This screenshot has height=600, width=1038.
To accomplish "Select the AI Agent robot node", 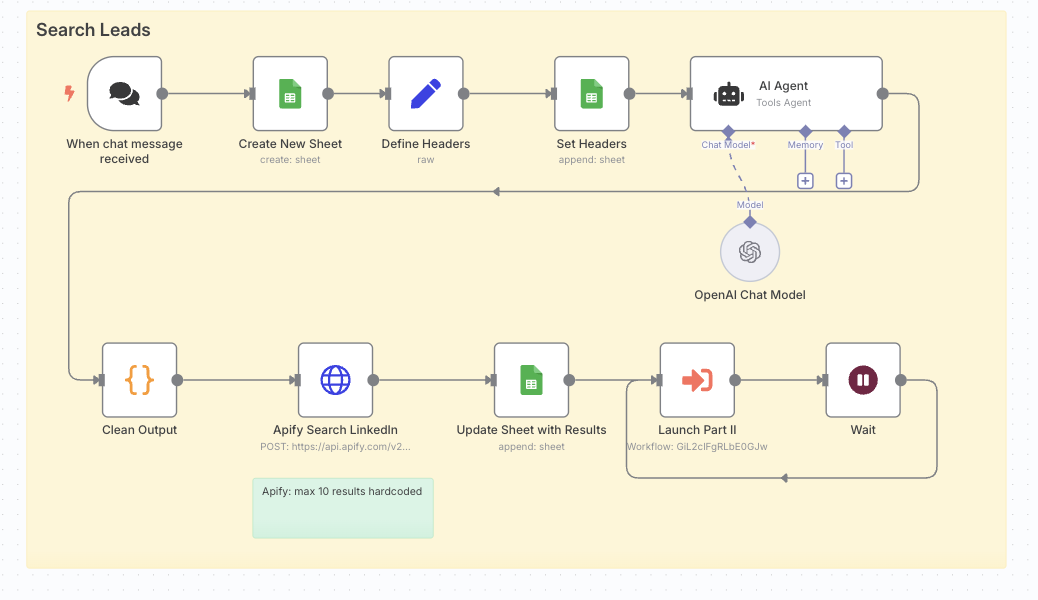I will pos(786,94).
